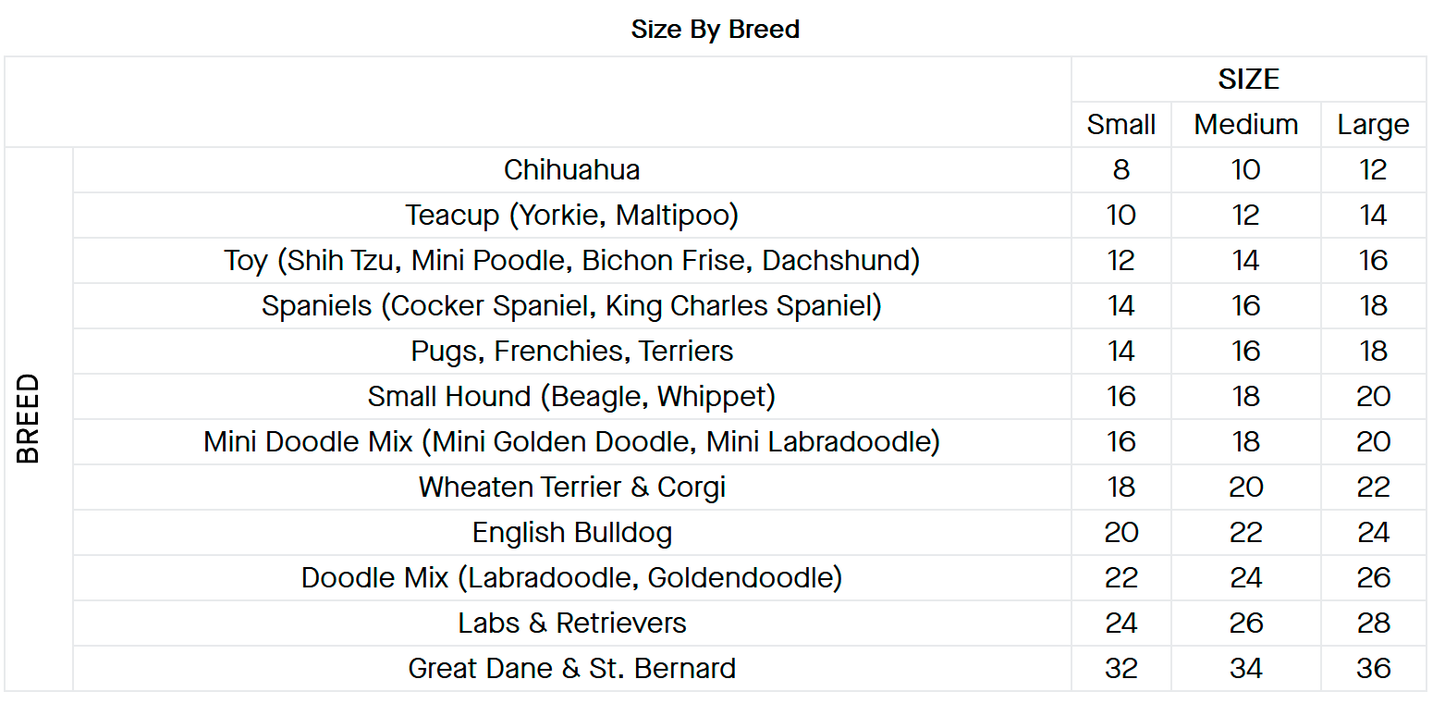This screenshot has width=1445, height=704.
Task: Click the Medium column header
Action: tap(1246, 125)
